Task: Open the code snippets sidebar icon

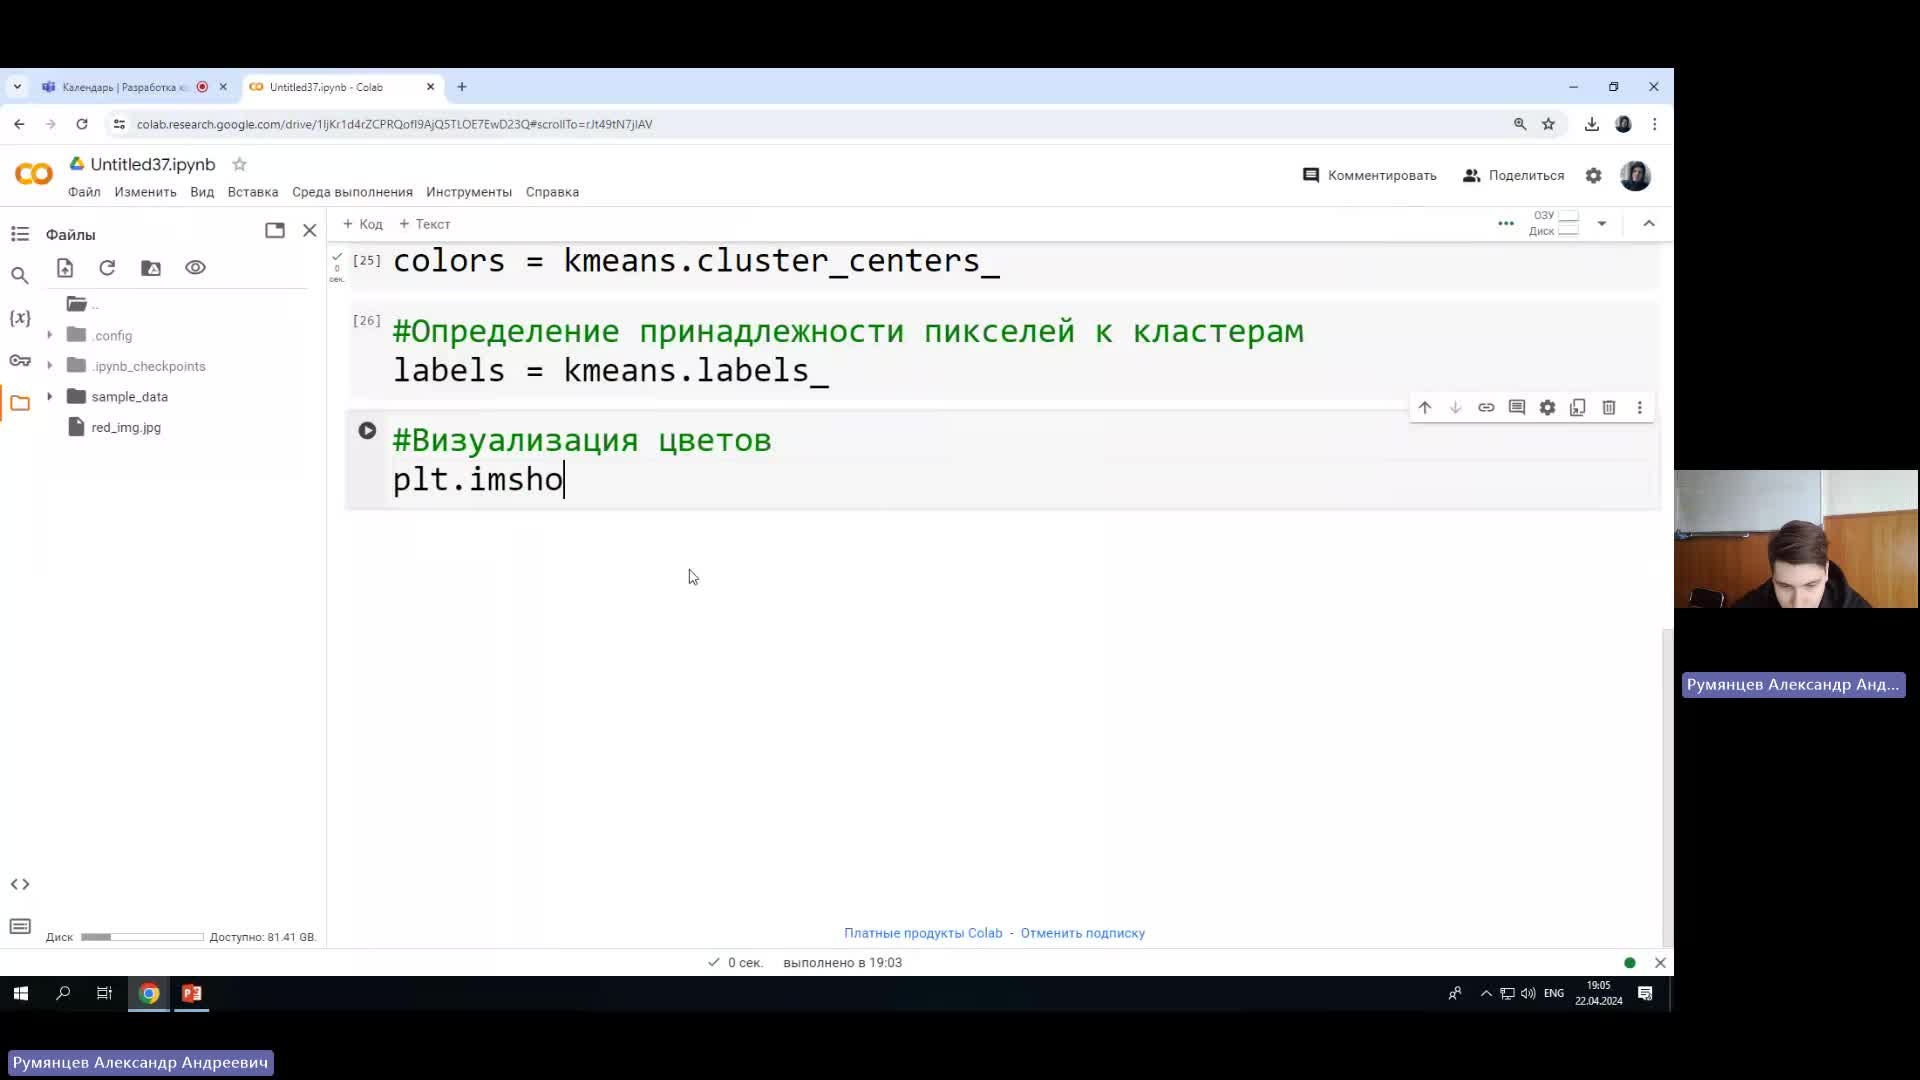Action: (x=20, y=884)
